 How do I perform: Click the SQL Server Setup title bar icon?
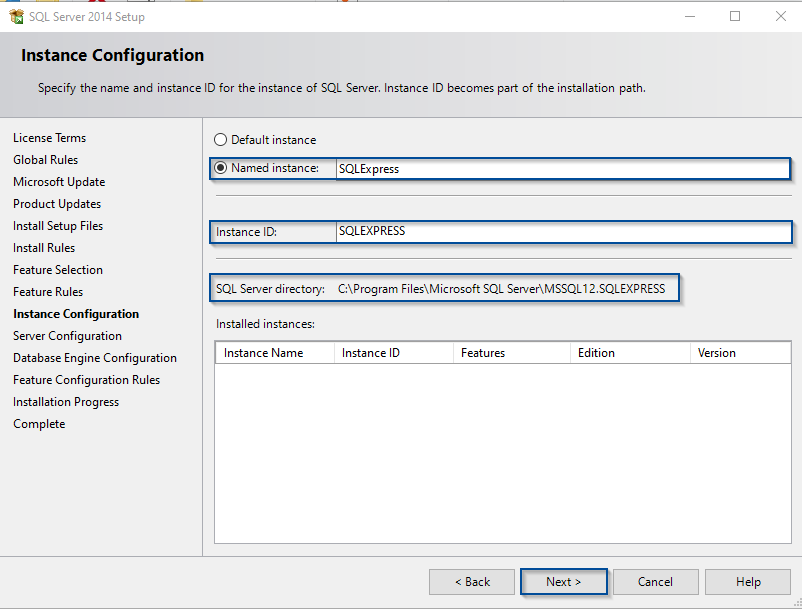17,16
